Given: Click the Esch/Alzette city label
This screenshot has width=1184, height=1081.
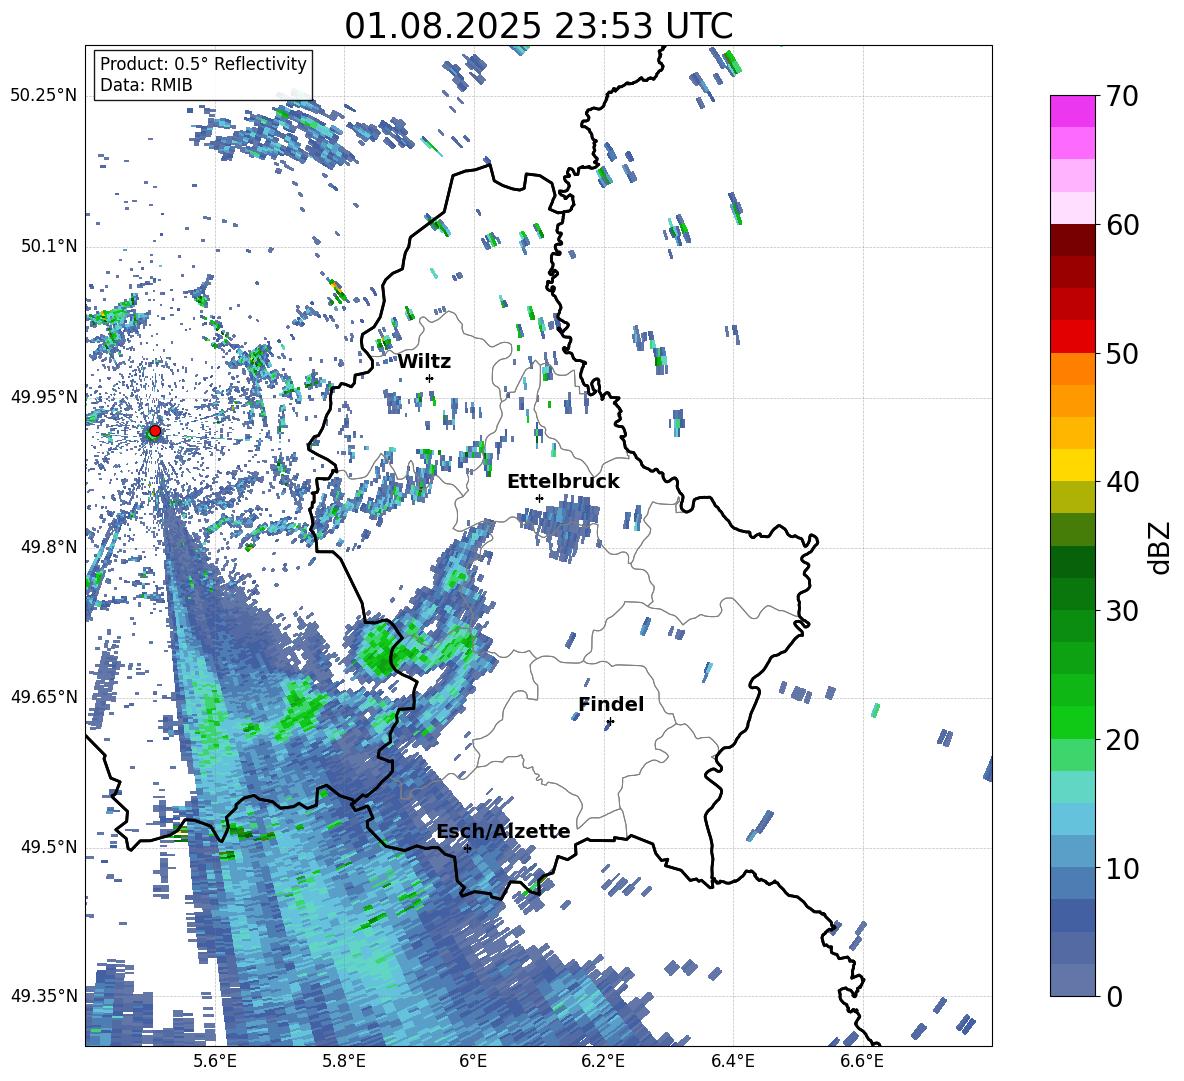Looking at the screenshot, I should 504,832.
